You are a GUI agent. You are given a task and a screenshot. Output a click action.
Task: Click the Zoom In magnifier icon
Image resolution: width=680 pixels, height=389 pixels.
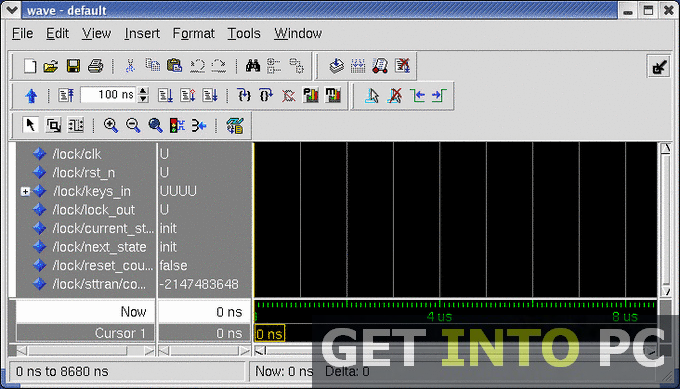111,125
